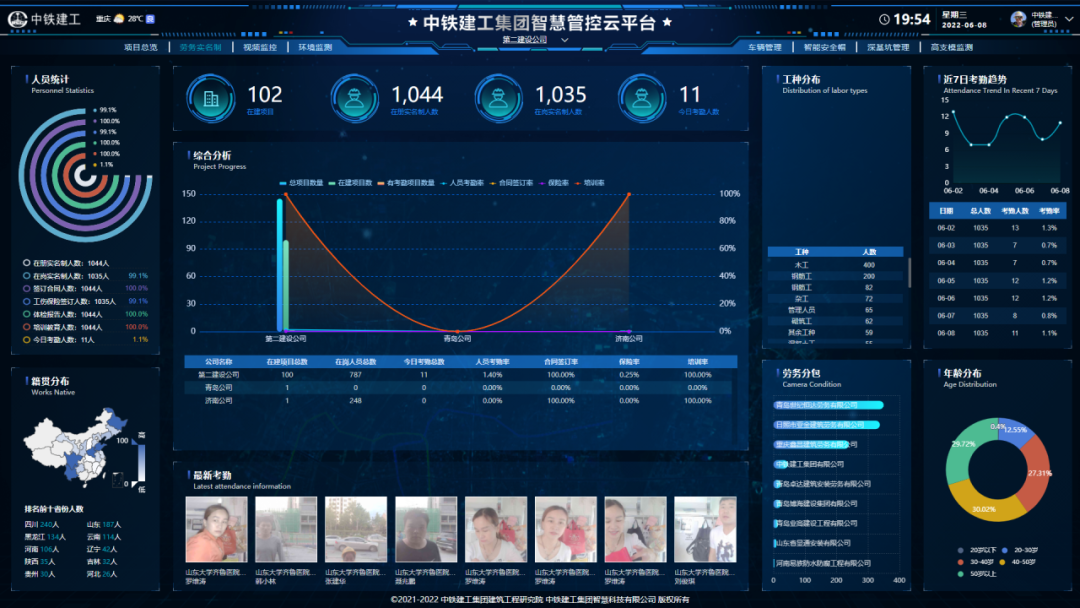Toggle the 20岁以下 age legend item
Viewport: 1080px width, 608px height.
coord(977,550)
